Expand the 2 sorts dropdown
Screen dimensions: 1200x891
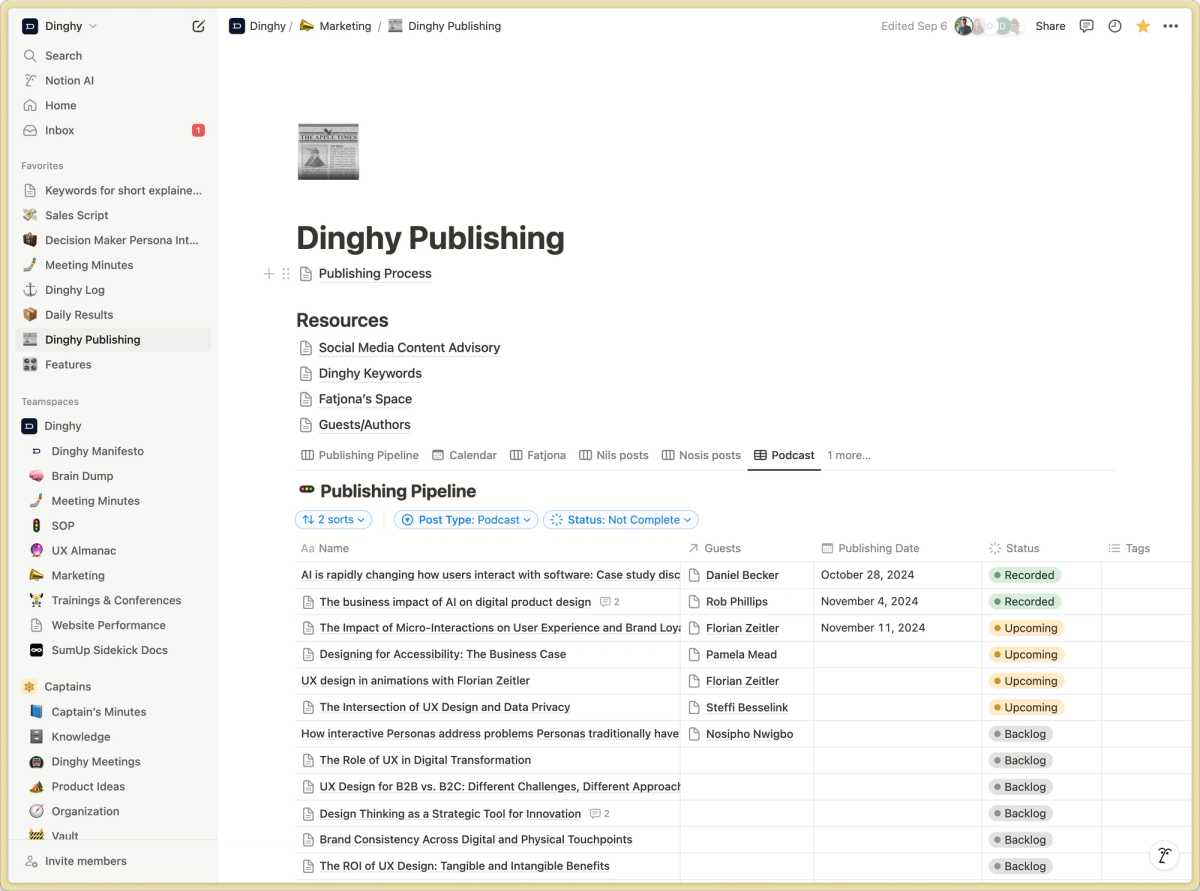point(333,519)
